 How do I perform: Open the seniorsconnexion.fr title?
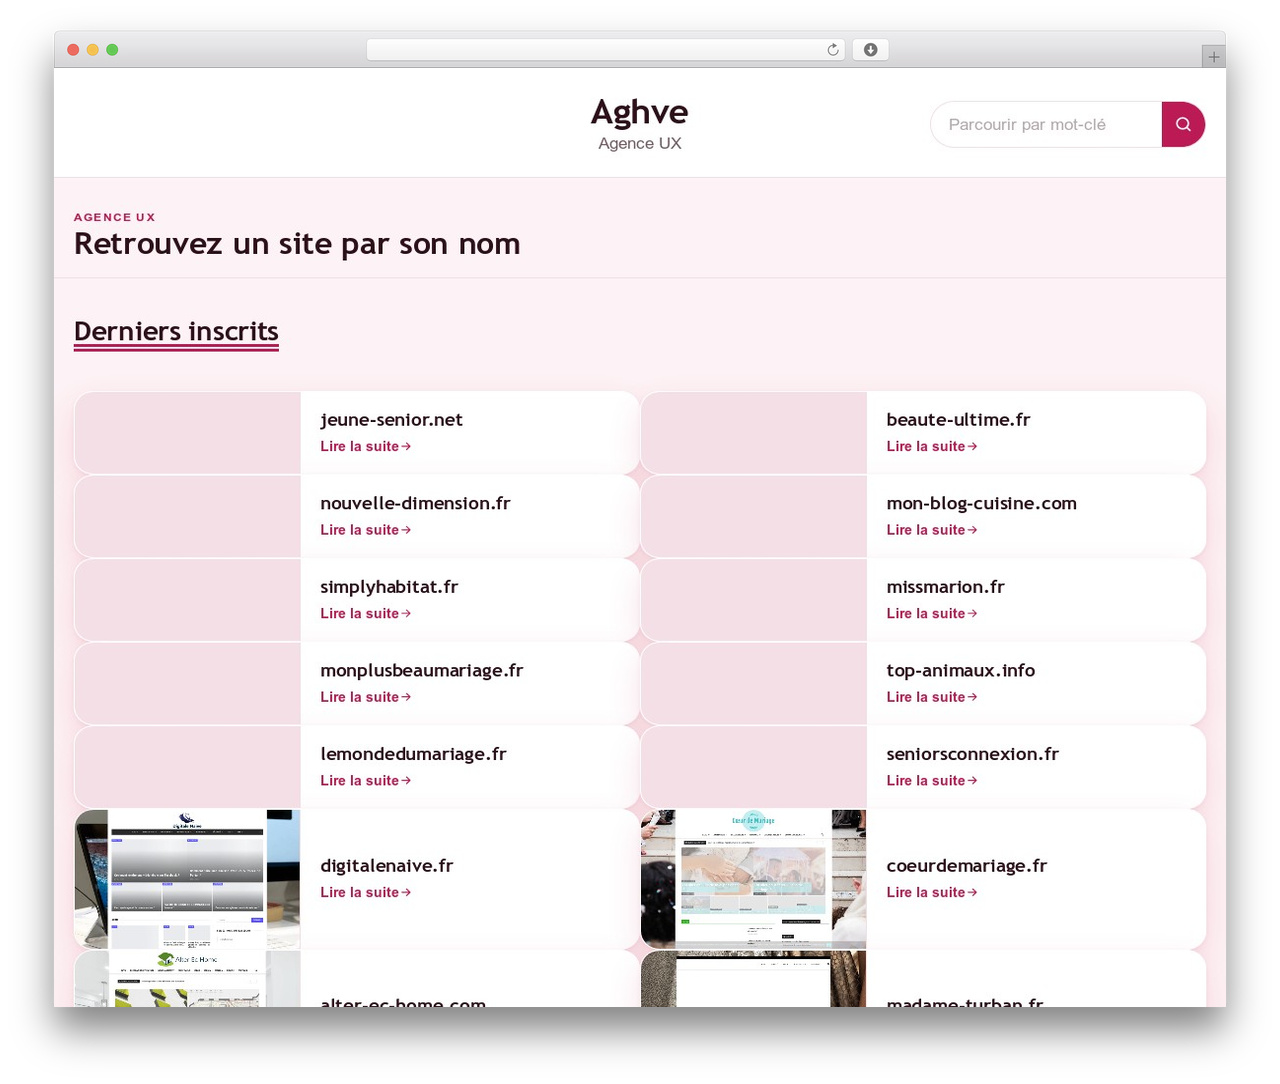pos(972,754)
